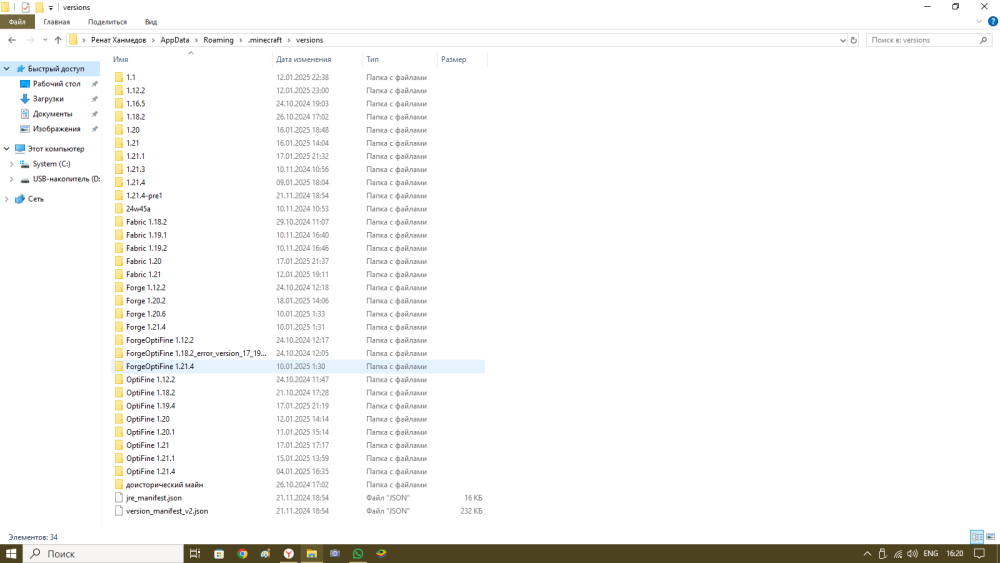Switch the ENG input language indicator
The image size is (1000, 563).
(x=930, y=553)
